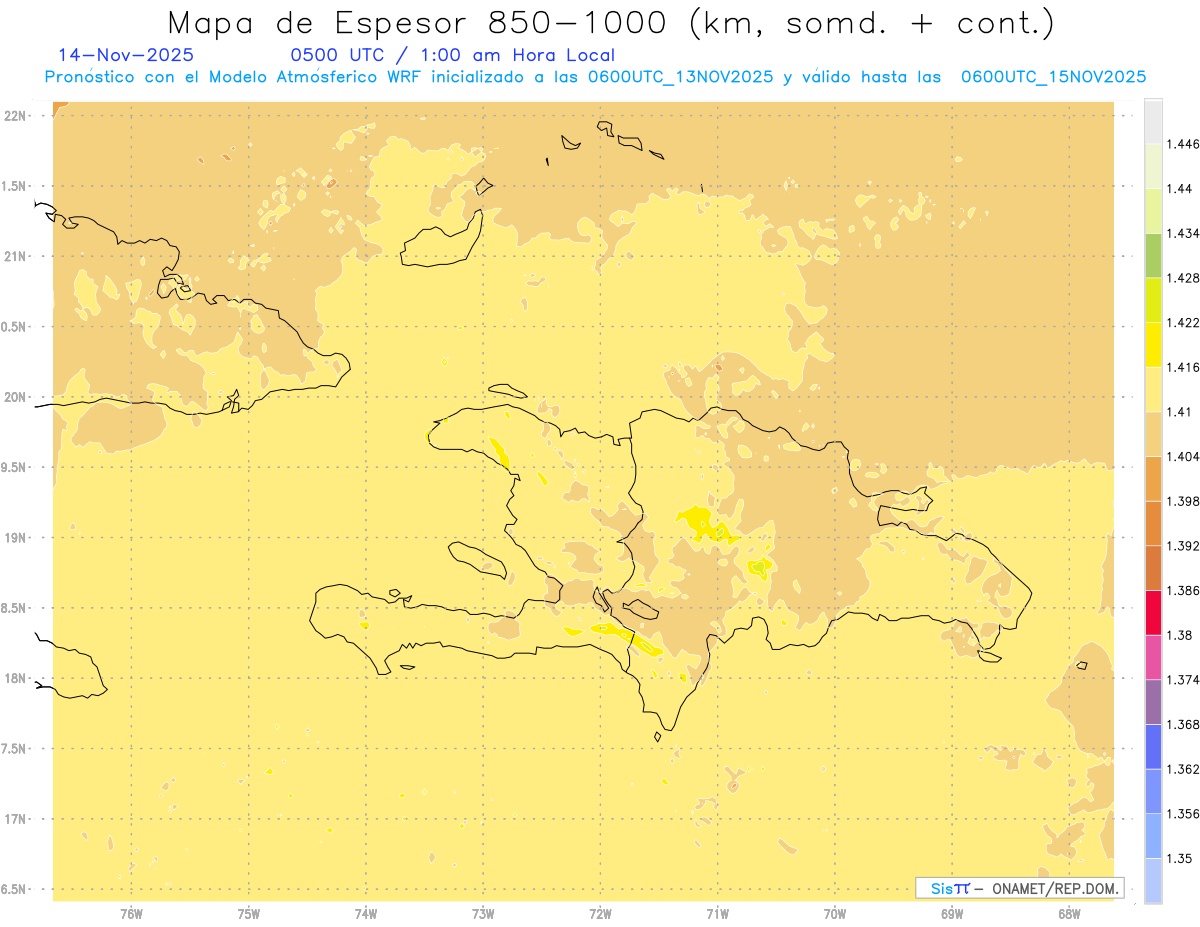
Task: Click the red swatch in the color legend
Action: 1153,612
